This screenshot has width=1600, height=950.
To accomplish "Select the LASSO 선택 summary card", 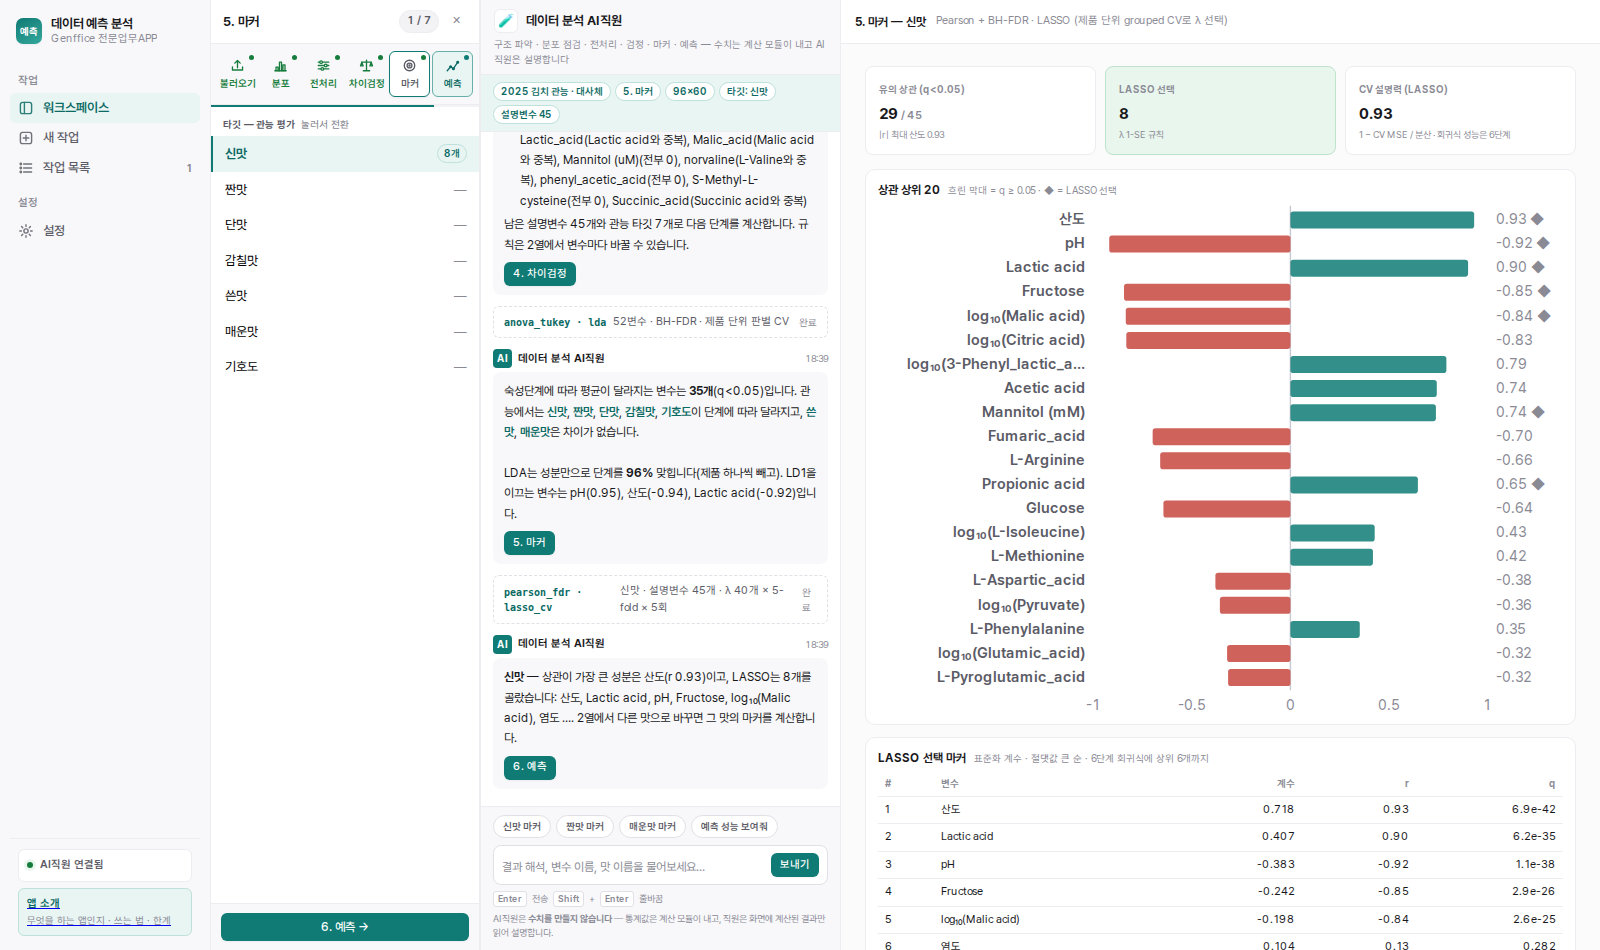I will coord(1220,110).
